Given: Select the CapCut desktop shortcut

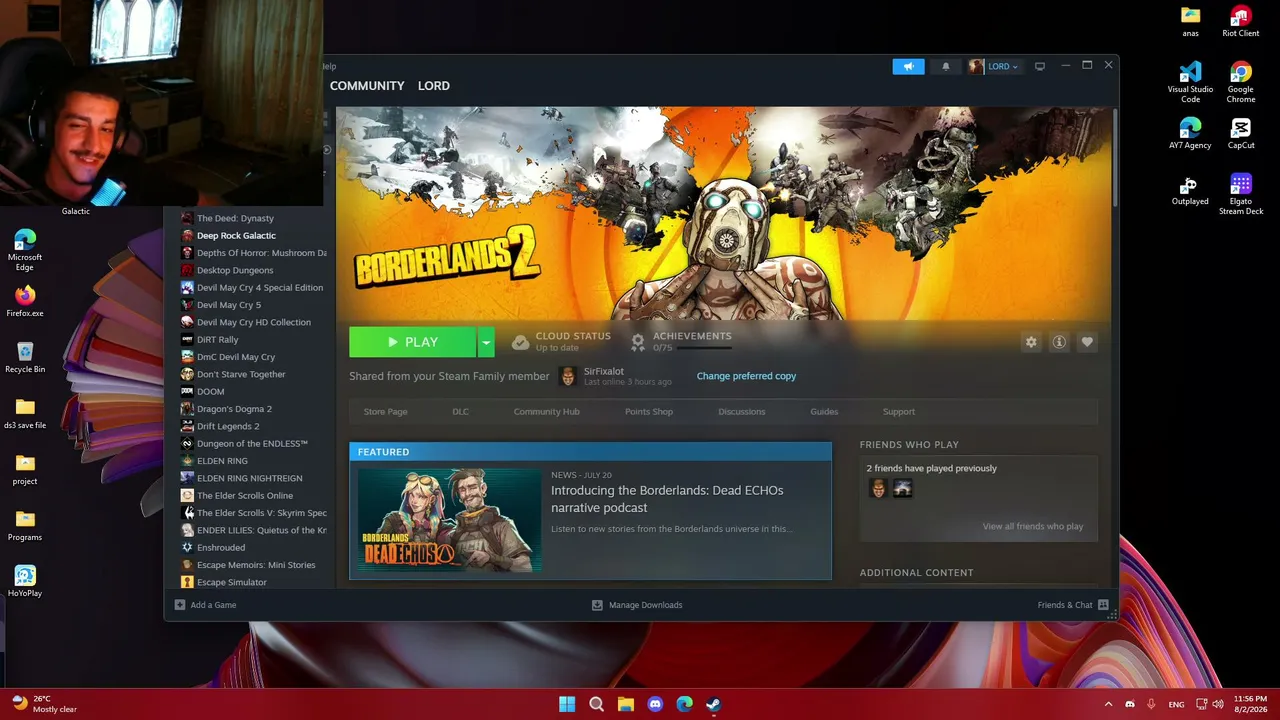Looking at the screenshot, I should [x=1241, y=133].
